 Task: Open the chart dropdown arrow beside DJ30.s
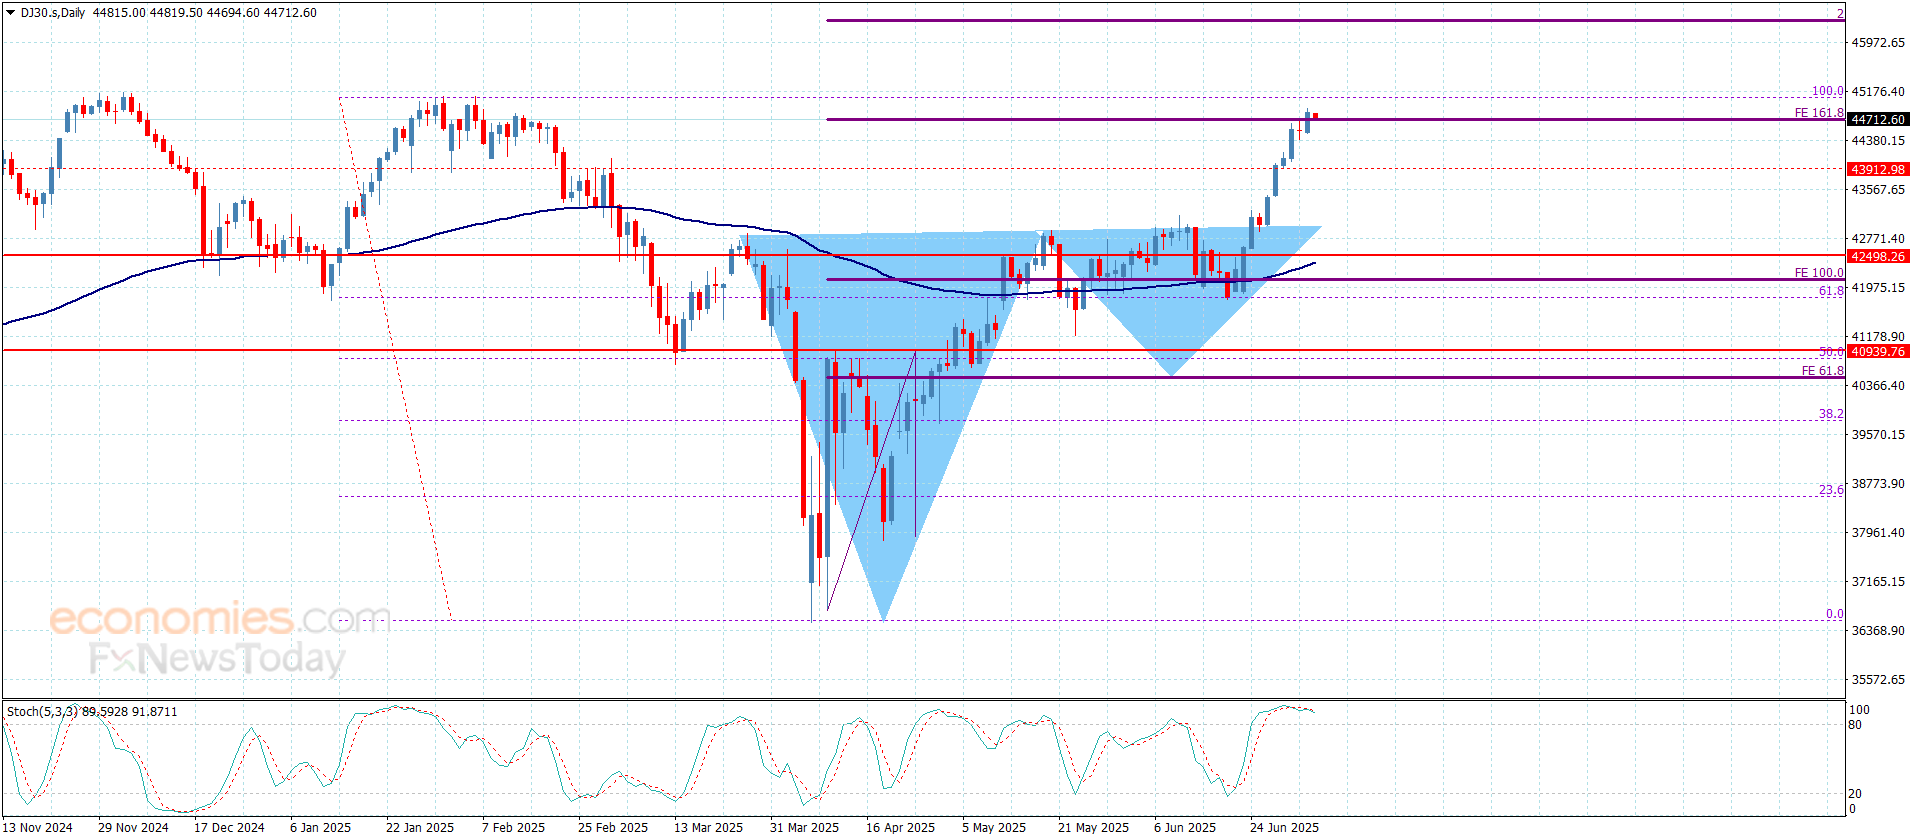[11, 13]
